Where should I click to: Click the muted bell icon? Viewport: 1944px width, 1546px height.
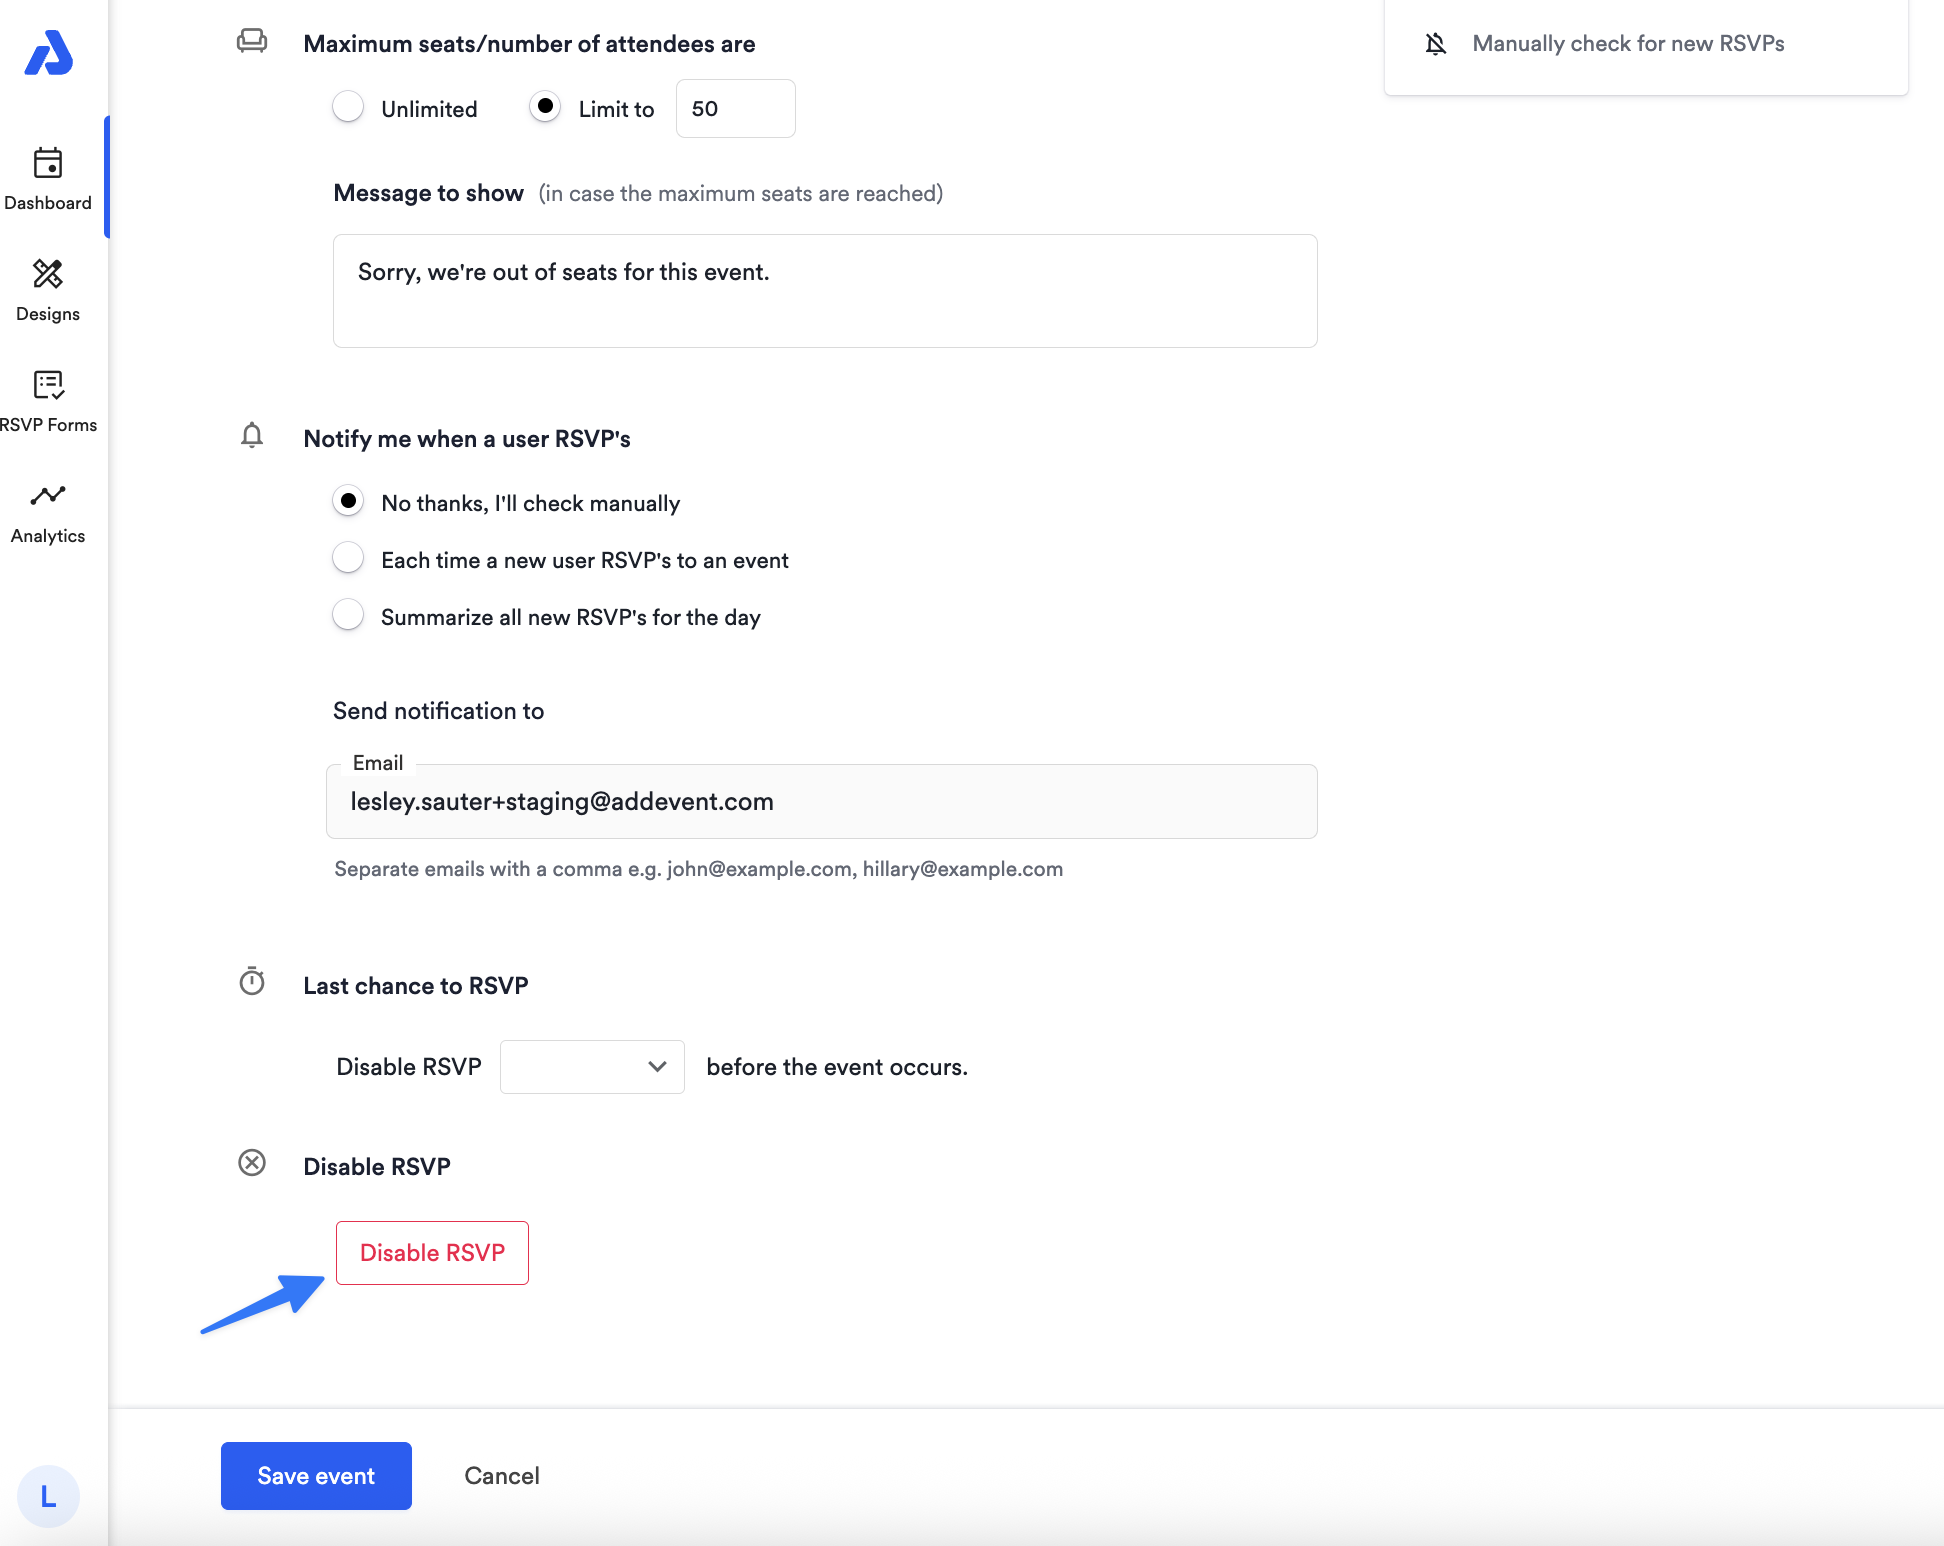[1436, 44]
